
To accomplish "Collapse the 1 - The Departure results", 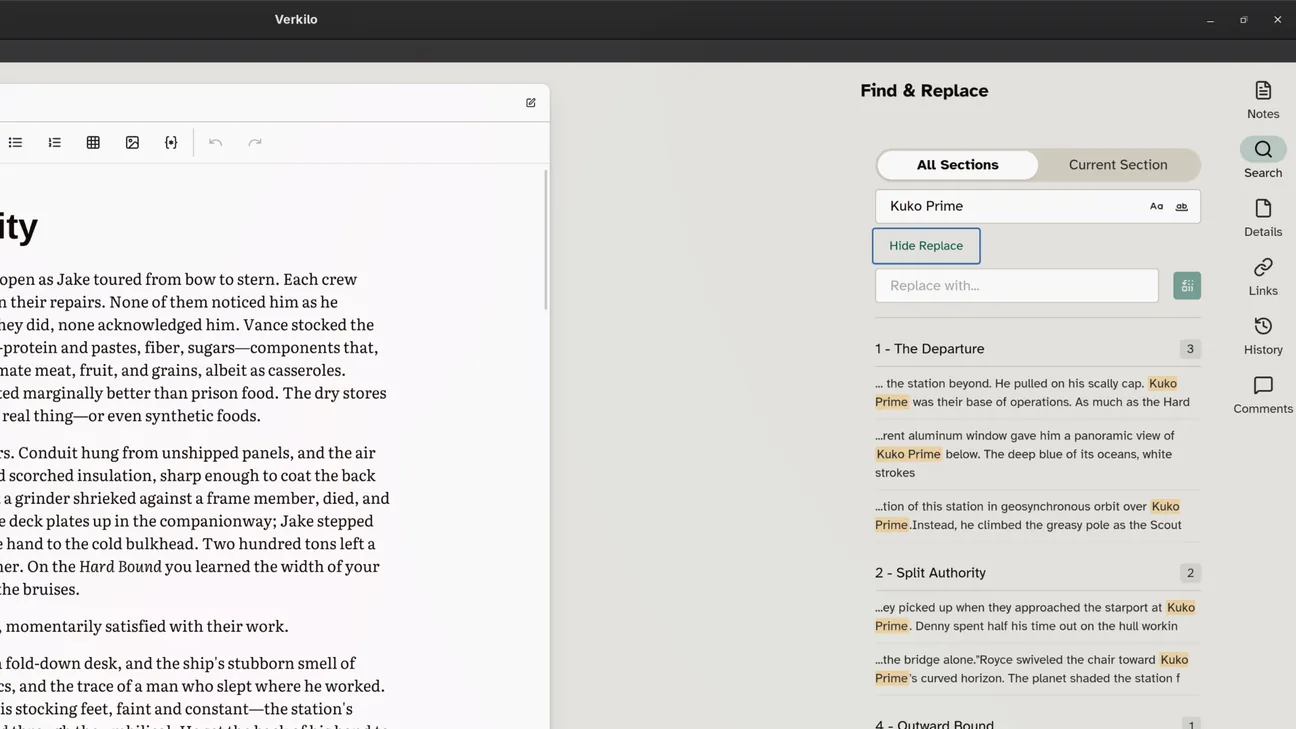I will point(1037,349).
